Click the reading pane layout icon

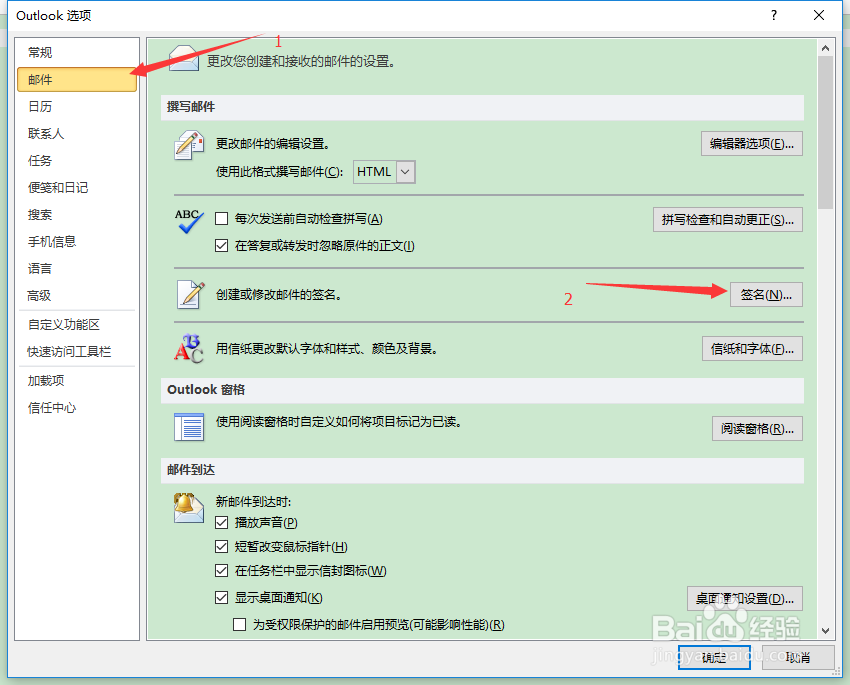(189, 427)
